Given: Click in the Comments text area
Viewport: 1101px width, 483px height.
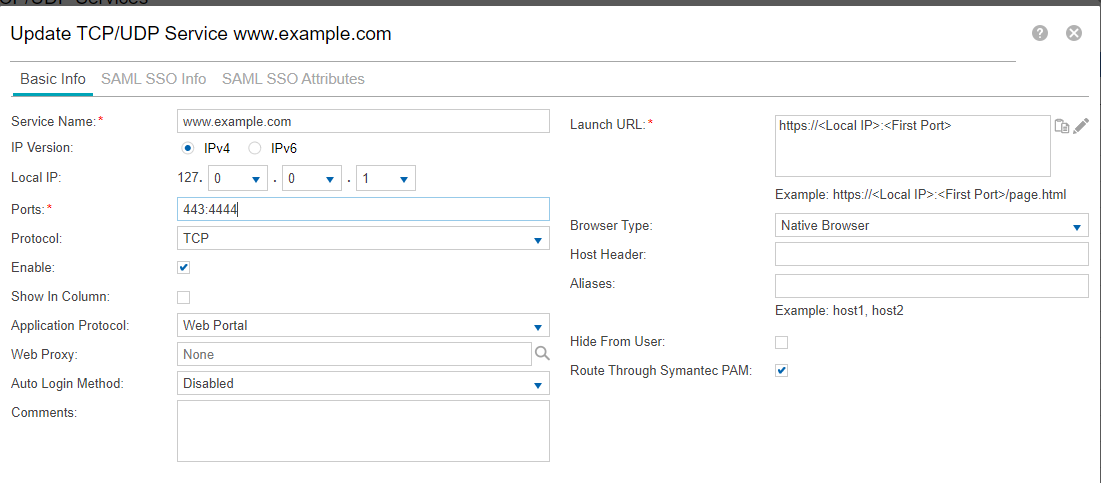Looking at the screenshot, I should click(x=363, y=431).
